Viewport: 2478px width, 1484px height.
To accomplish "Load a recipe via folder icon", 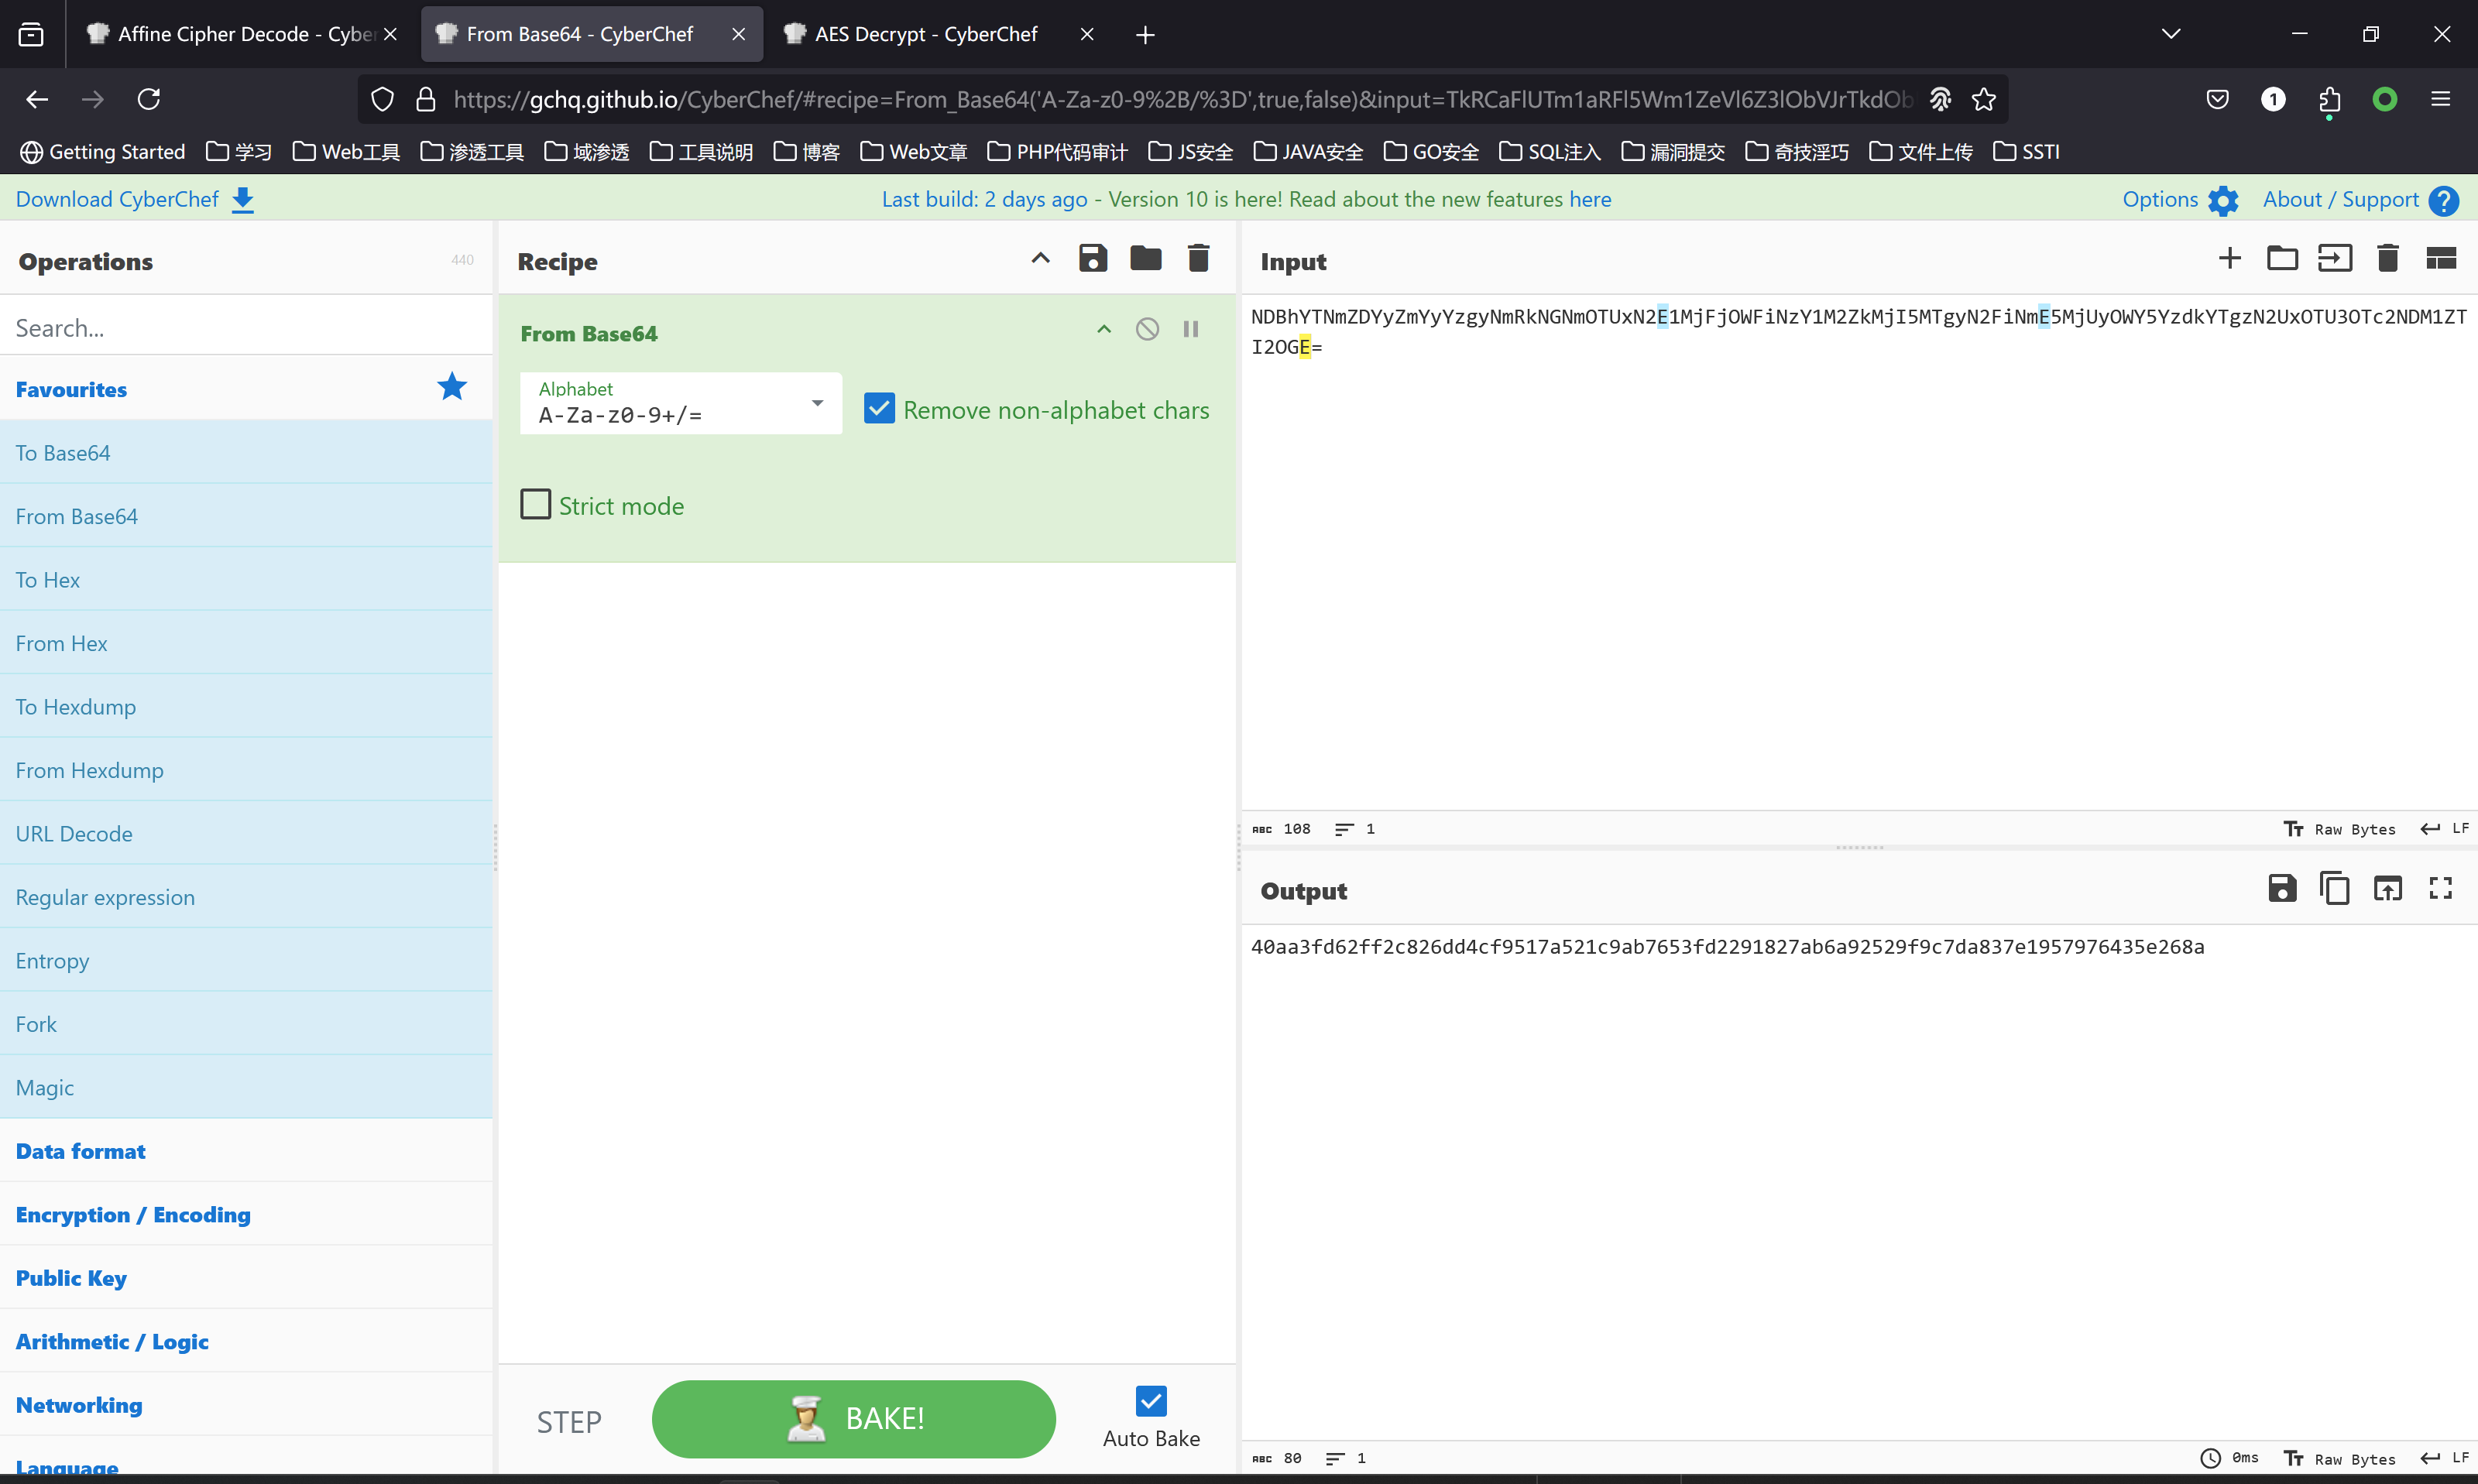I will [1145, 259].
